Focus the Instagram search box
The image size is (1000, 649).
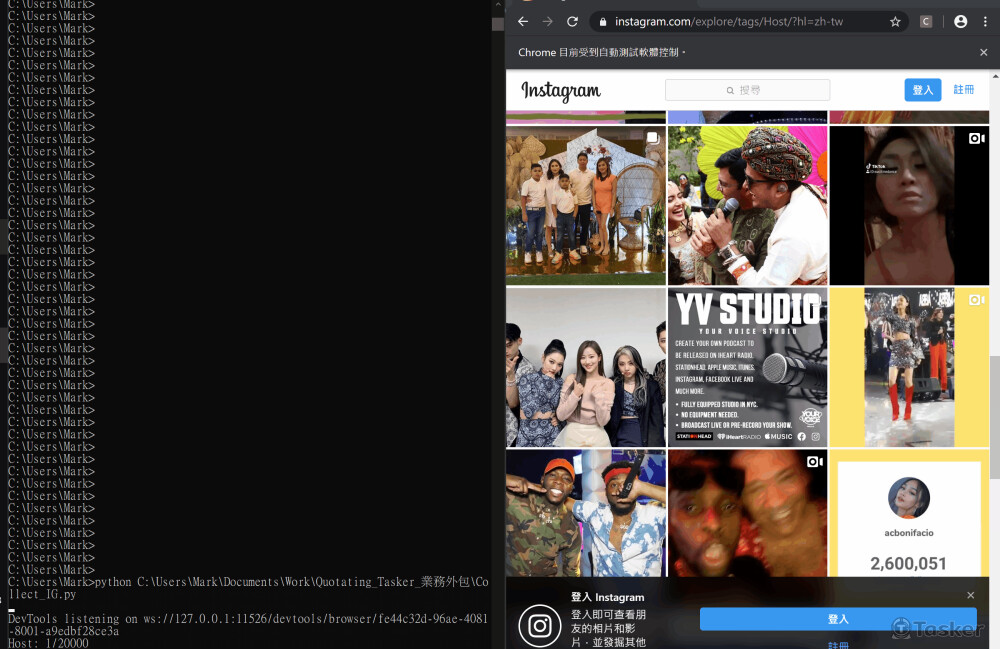[747, 90]
